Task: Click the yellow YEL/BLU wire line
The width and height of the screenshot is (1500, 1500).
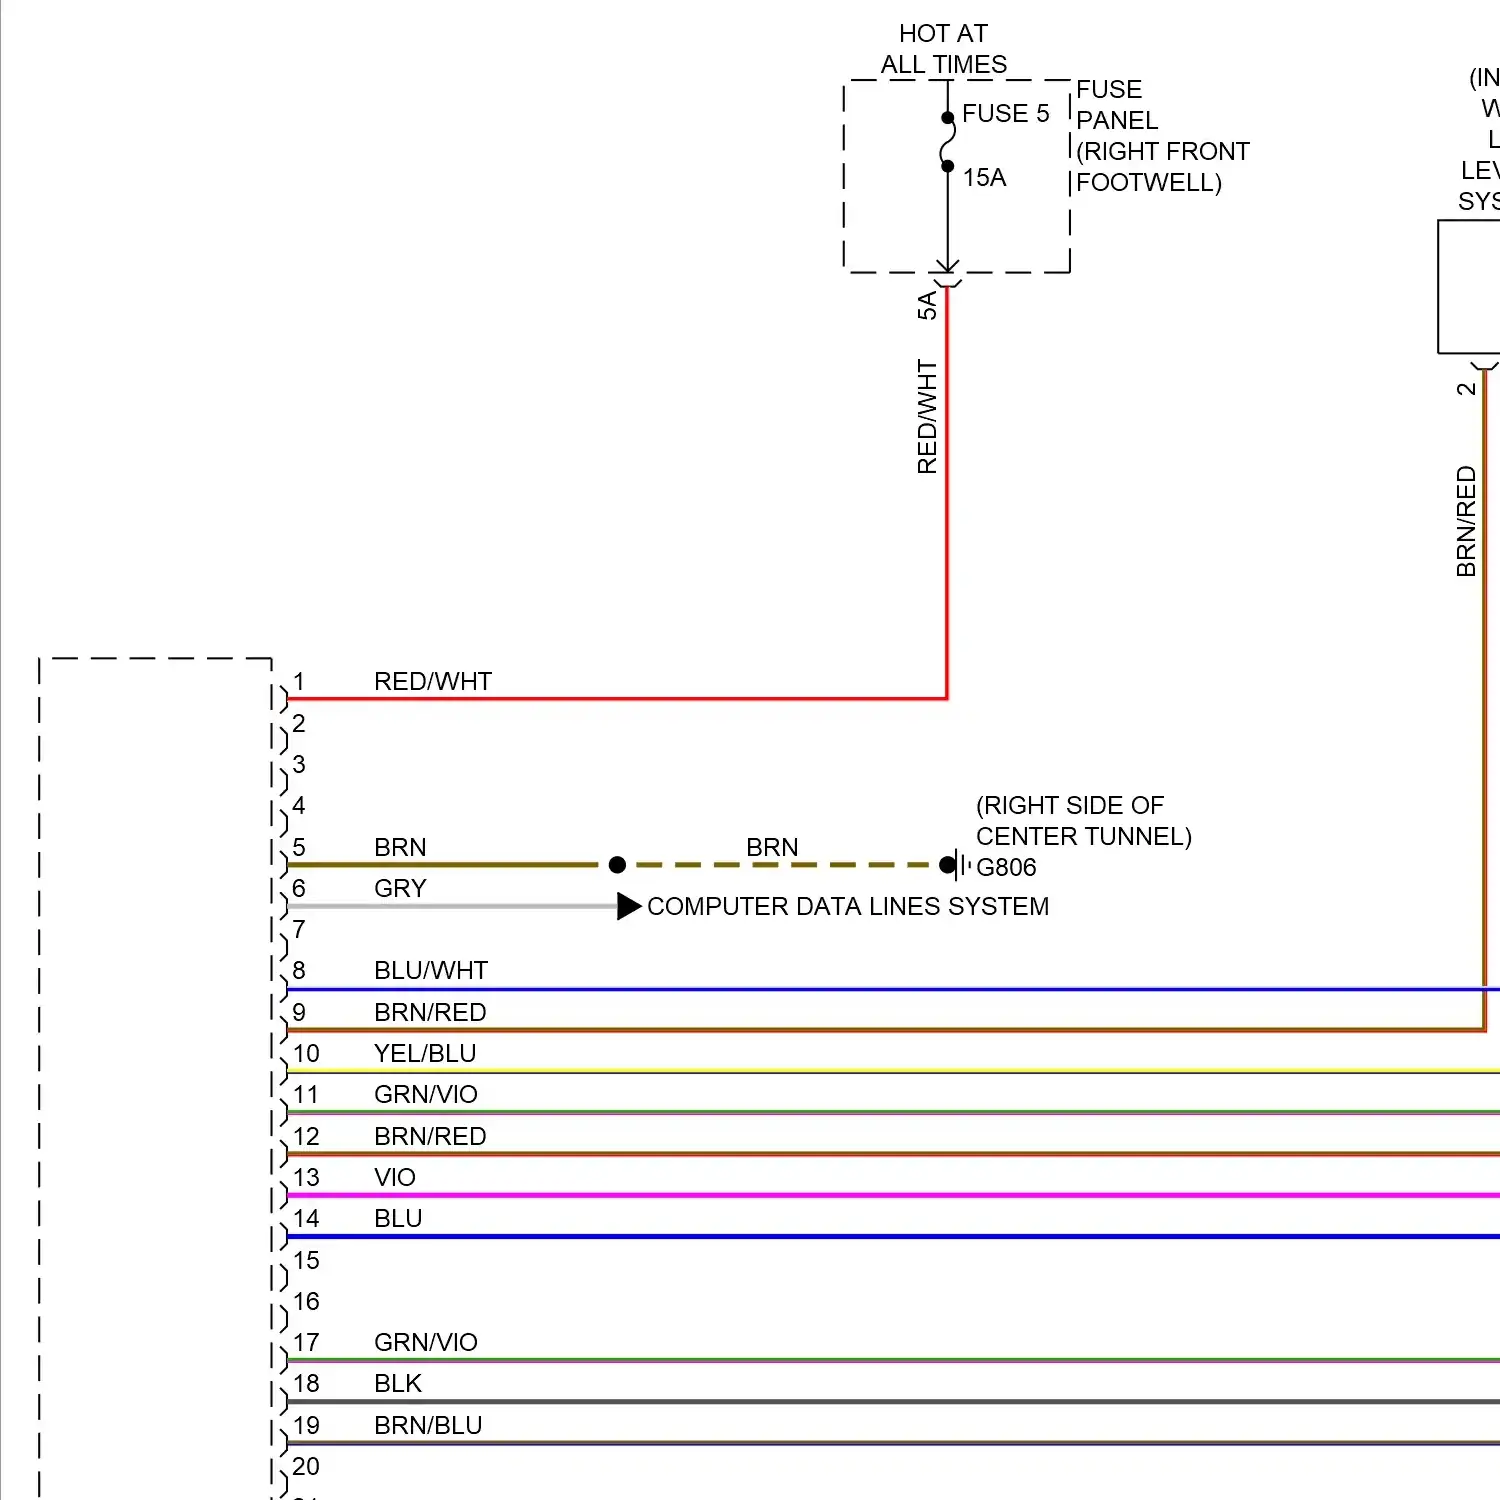Action: click(893, 1071)
